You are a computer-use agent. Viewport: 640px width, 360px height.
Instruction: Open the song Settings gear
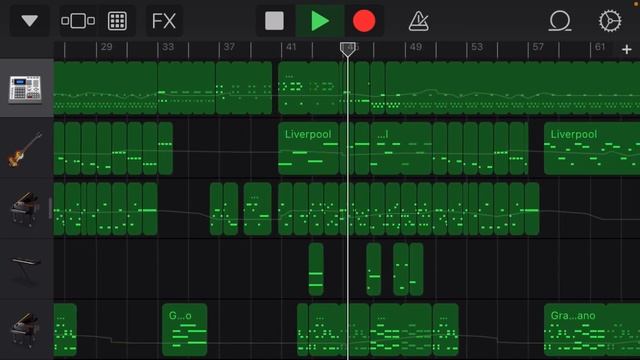(x=610, y=20)
